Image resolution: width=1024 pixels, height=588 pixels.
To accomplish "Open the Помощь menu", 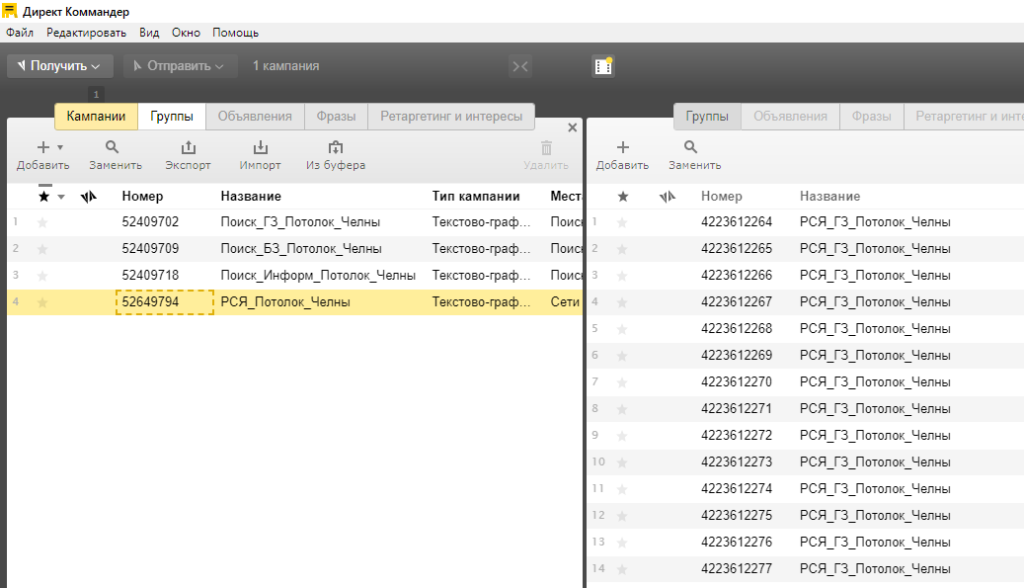I will click(235, 33).
